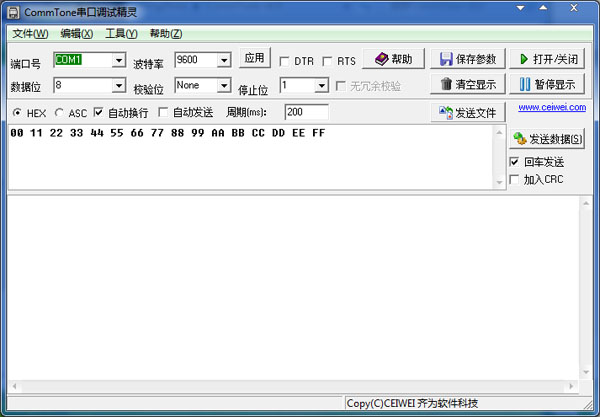Click the receive area vertical scrollbar down arrow
The height and width of the screenshot is (417, 600).
point(586,372)
